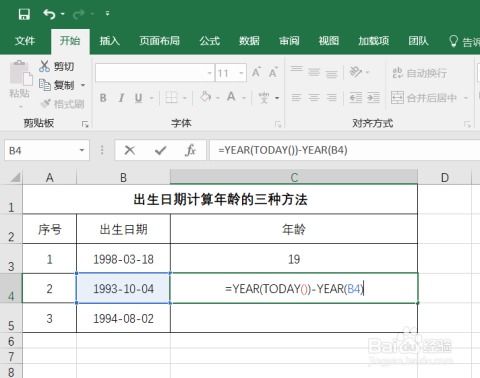Click the Select All corner triangle
The height and width of the screenshot is (378, 480).
[x=15, y=177]
